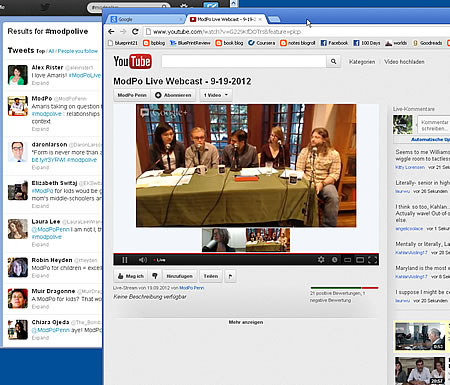Click the likes and dislikes rating bar
Image resolution: width=450 pixels, height=385 pixels.
tap(344, 288)
